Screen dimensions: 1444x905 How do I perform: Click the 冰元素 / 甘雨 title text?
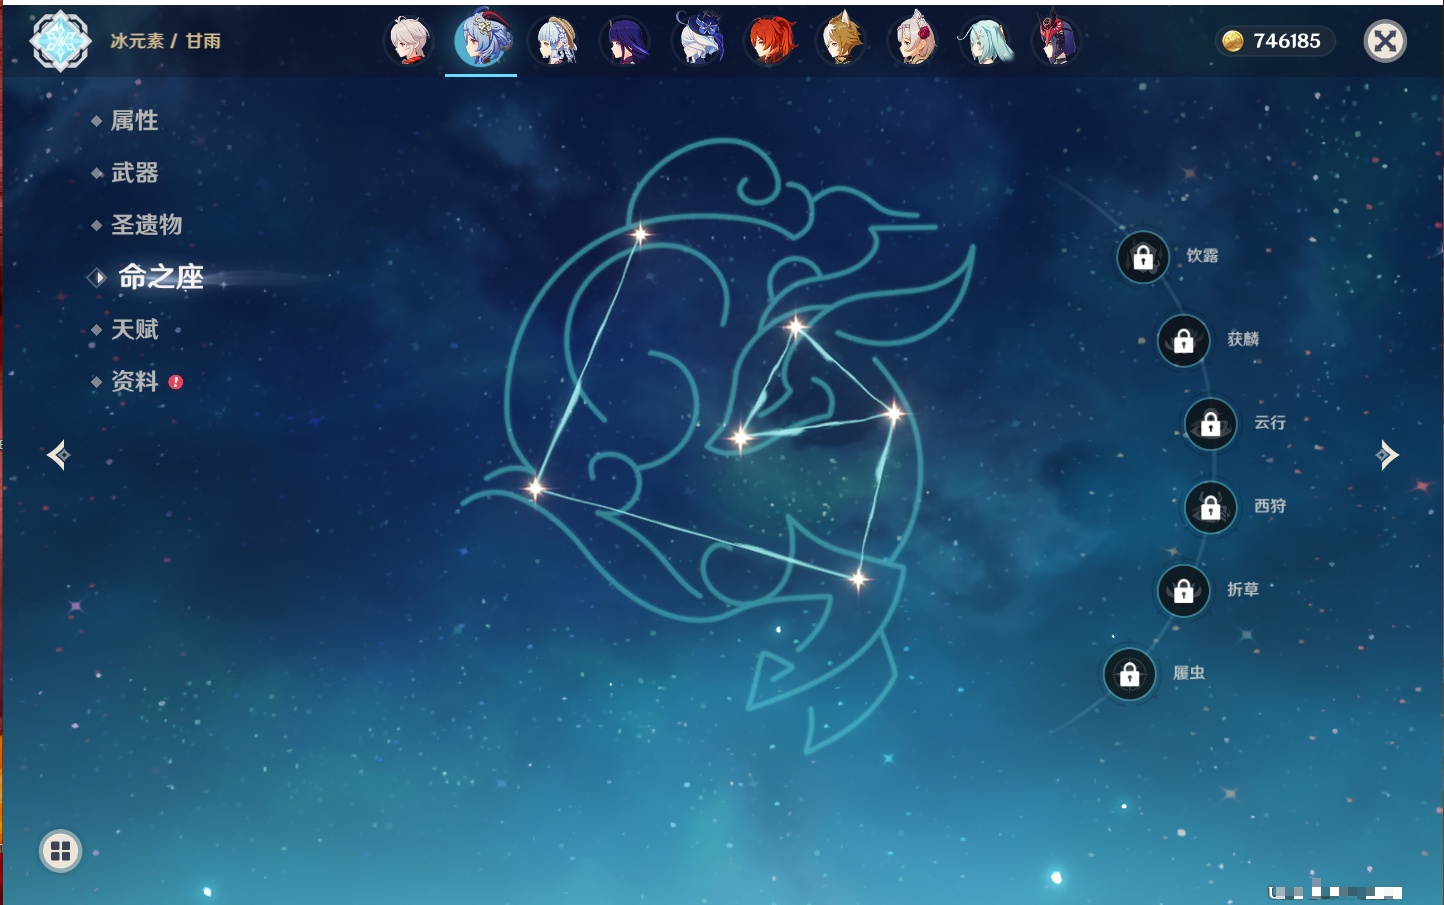coord(165,41)
